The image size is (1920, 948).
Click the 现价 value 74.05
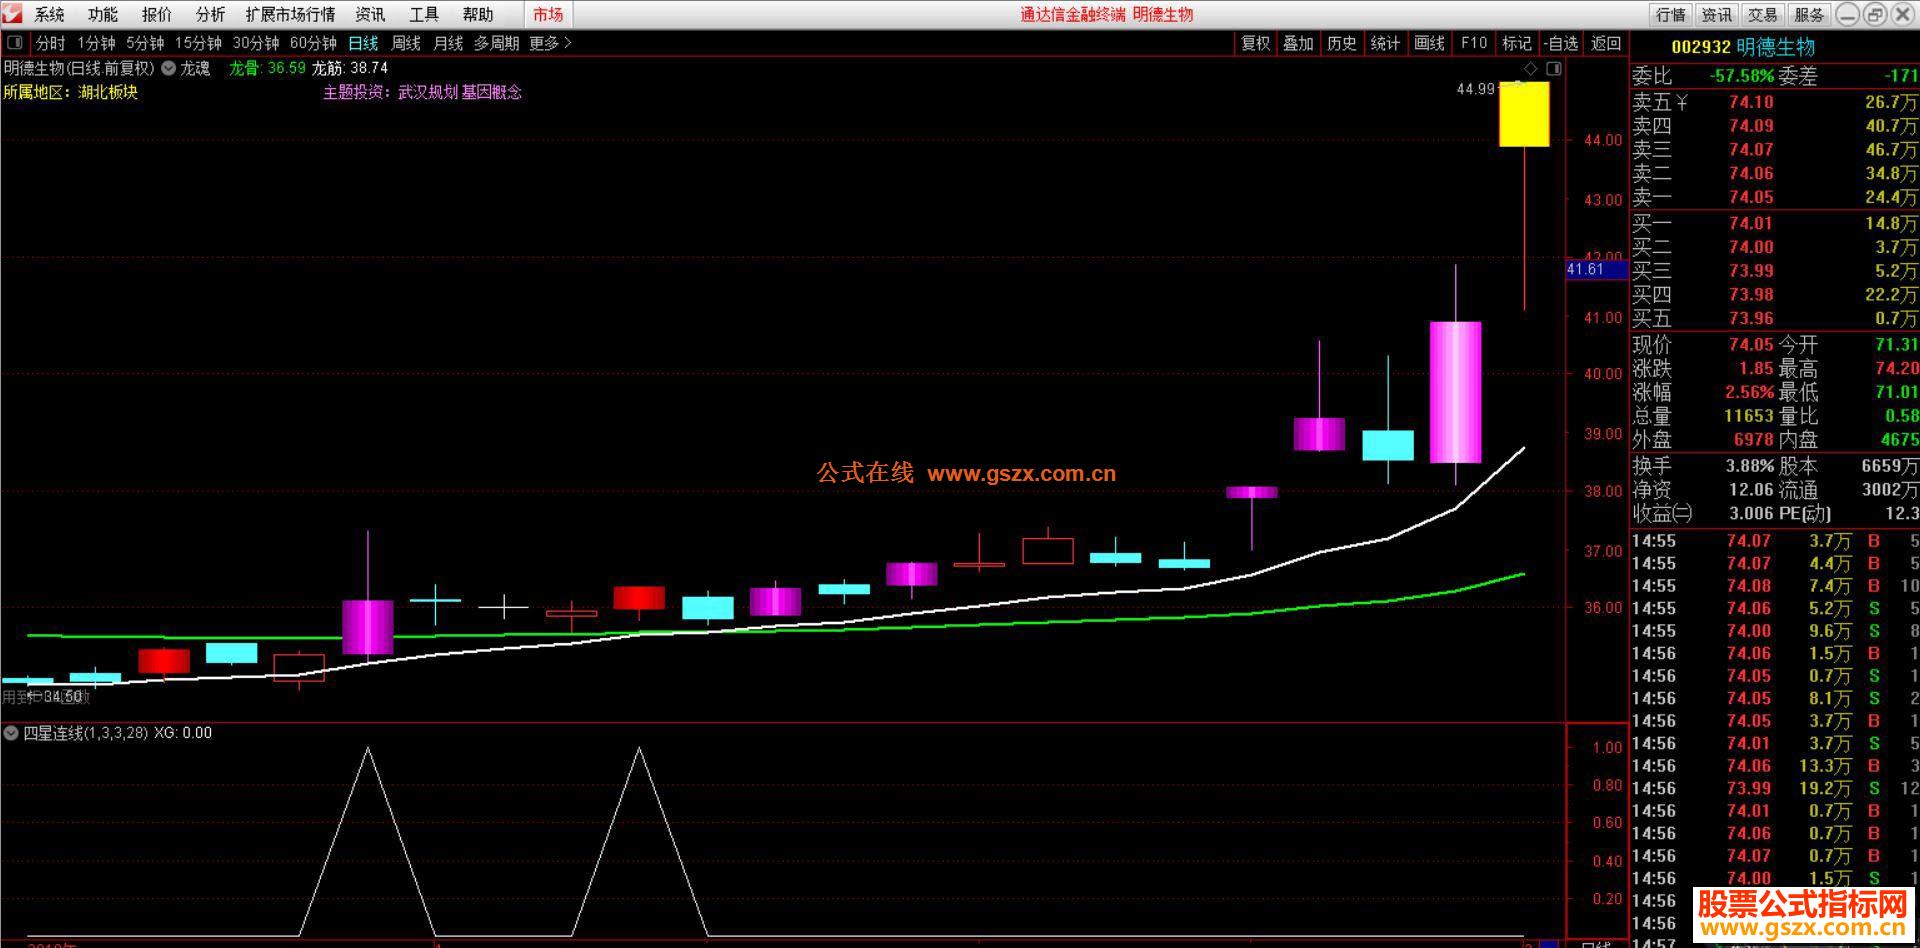(1750, 344)
